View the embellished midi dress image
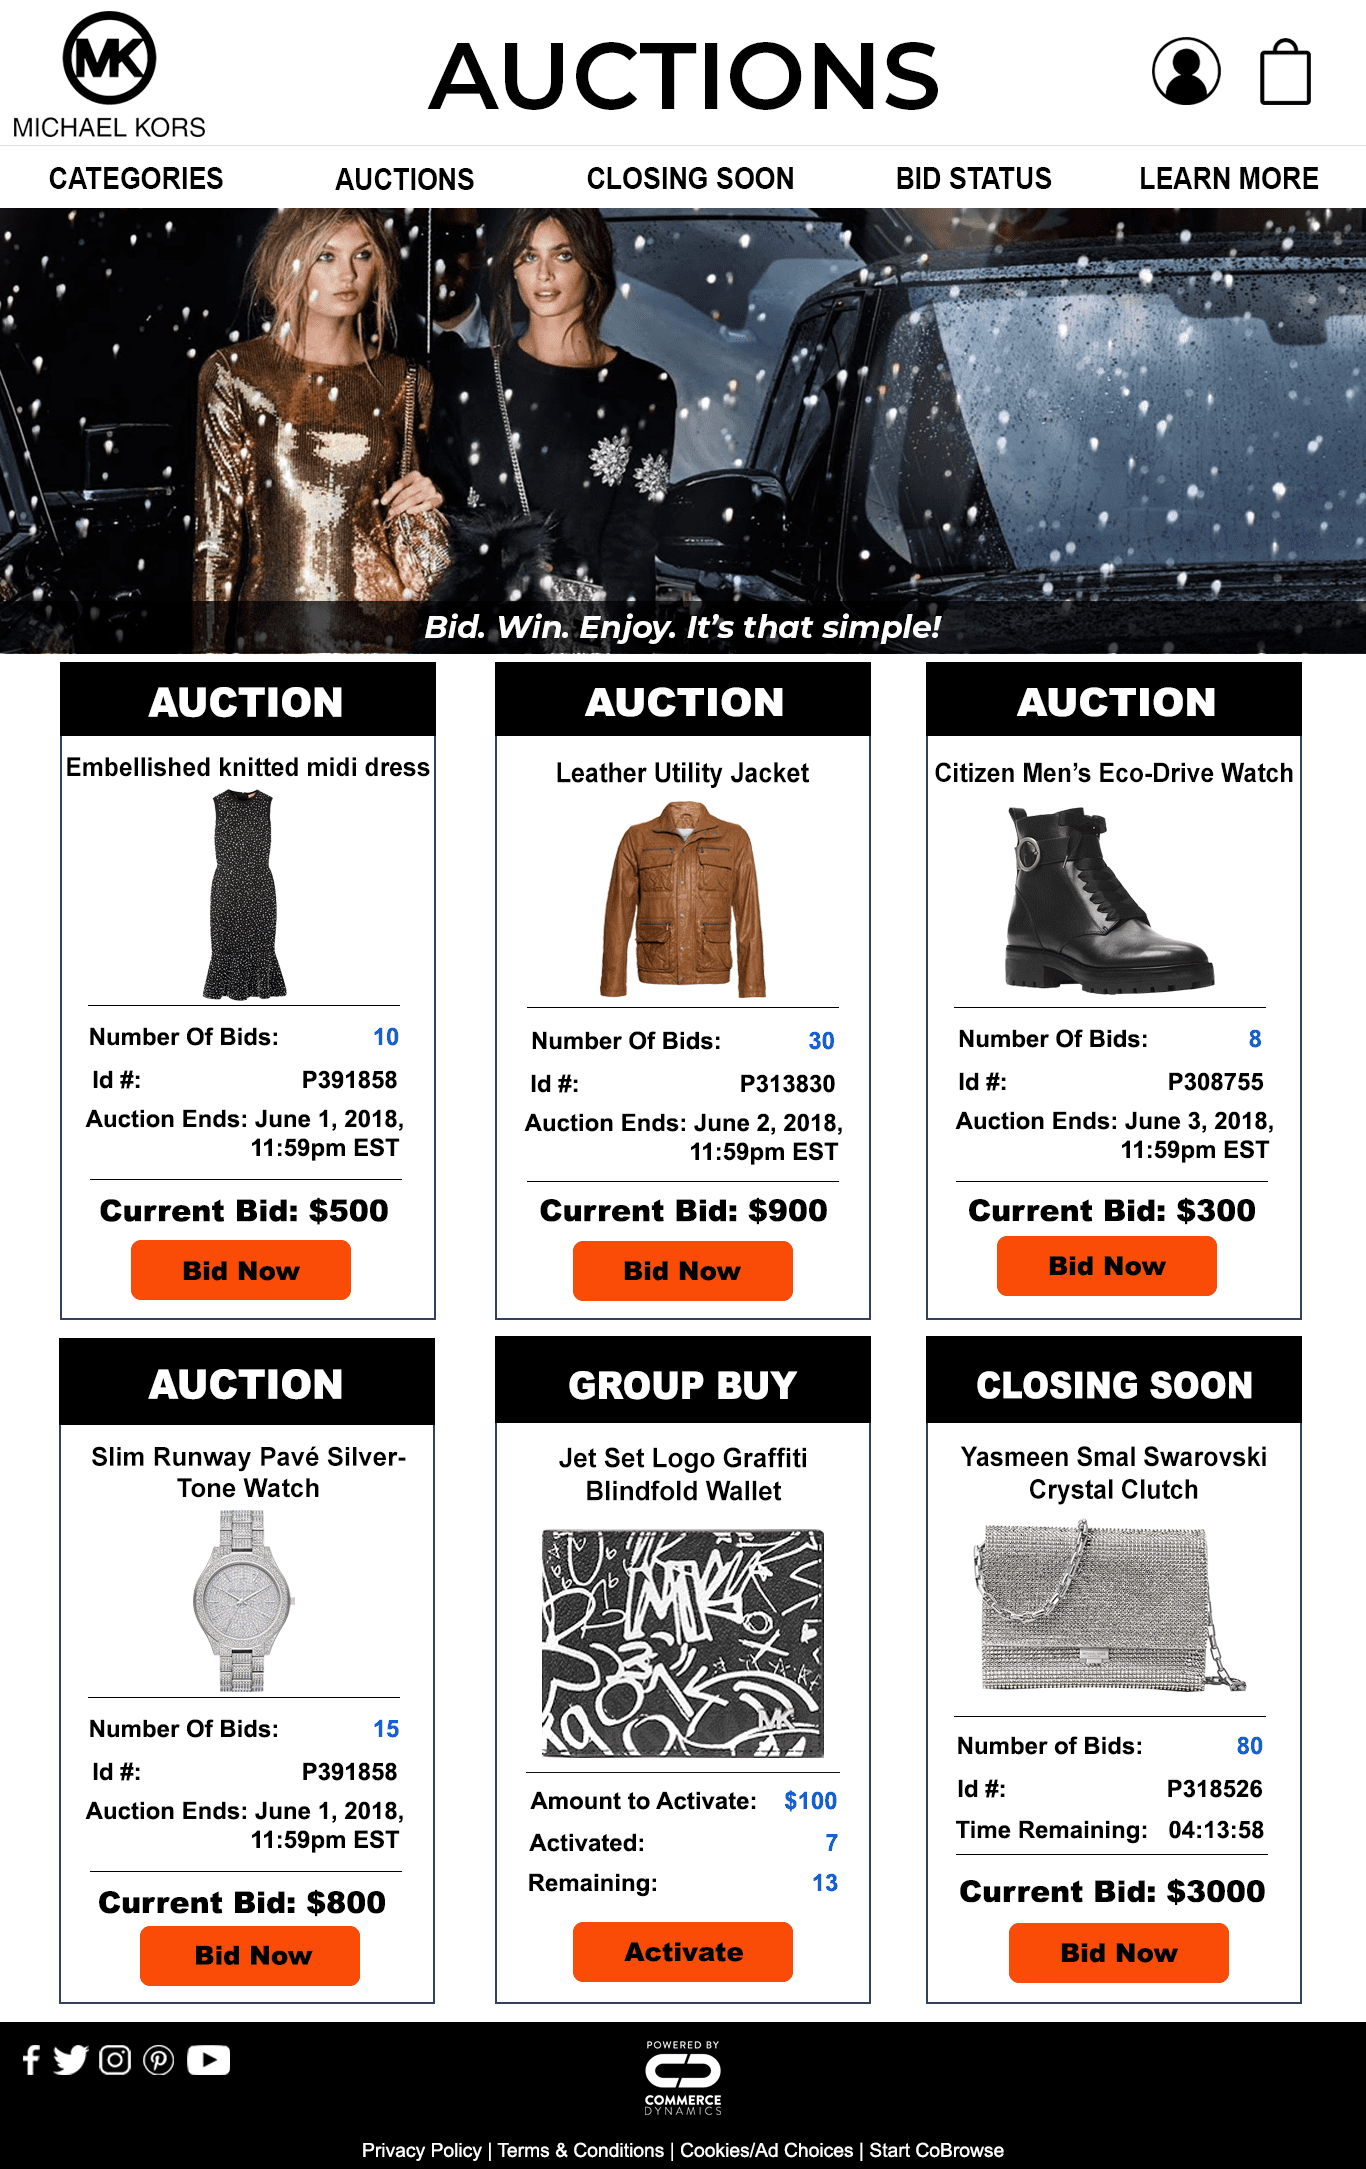Screen dimensions: 1366x2169 (245, 894)
